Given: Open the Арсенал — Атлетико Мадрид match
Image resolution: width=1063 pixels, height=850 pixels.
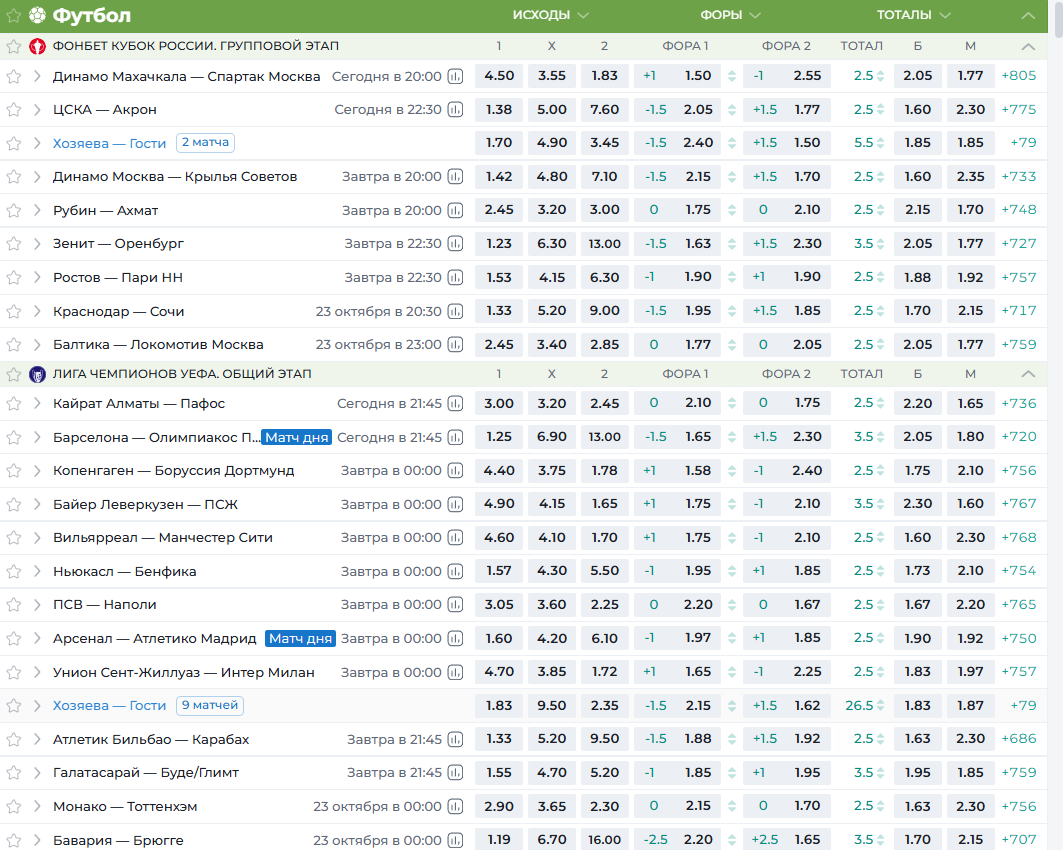Looking at the screenshot, I should click(155, 639).
